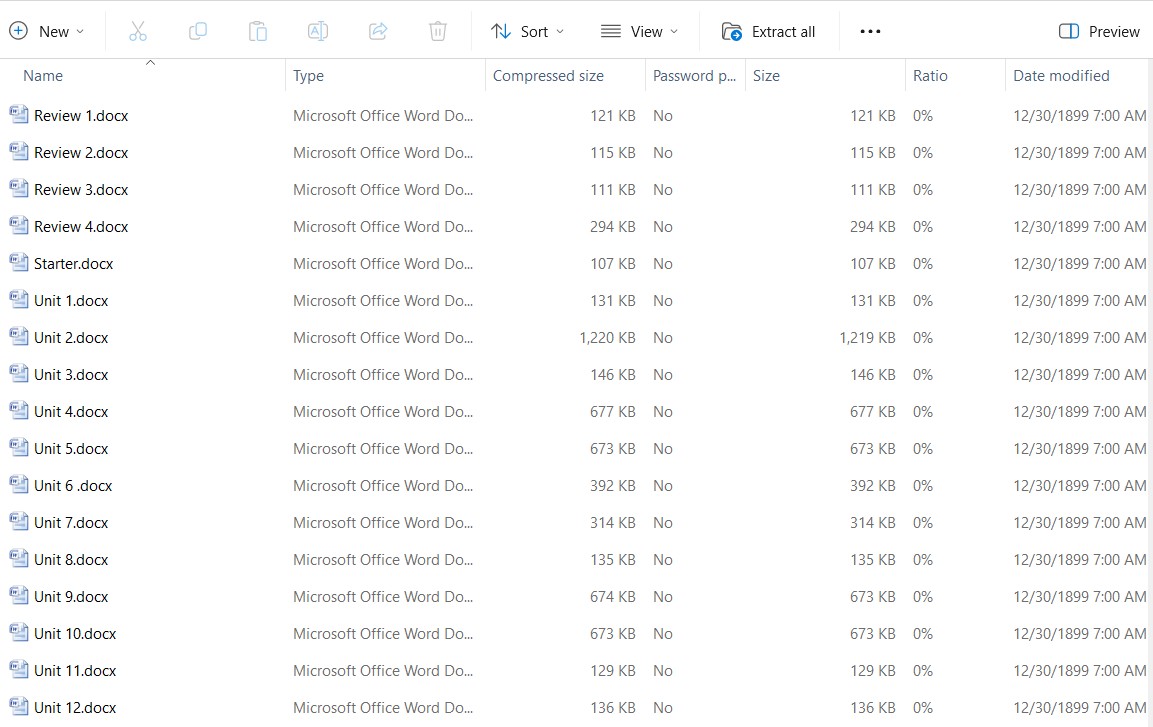Screen dimensions: 1153x727
Task: Select the Unit 10.docx file
Action: (75, 634)
